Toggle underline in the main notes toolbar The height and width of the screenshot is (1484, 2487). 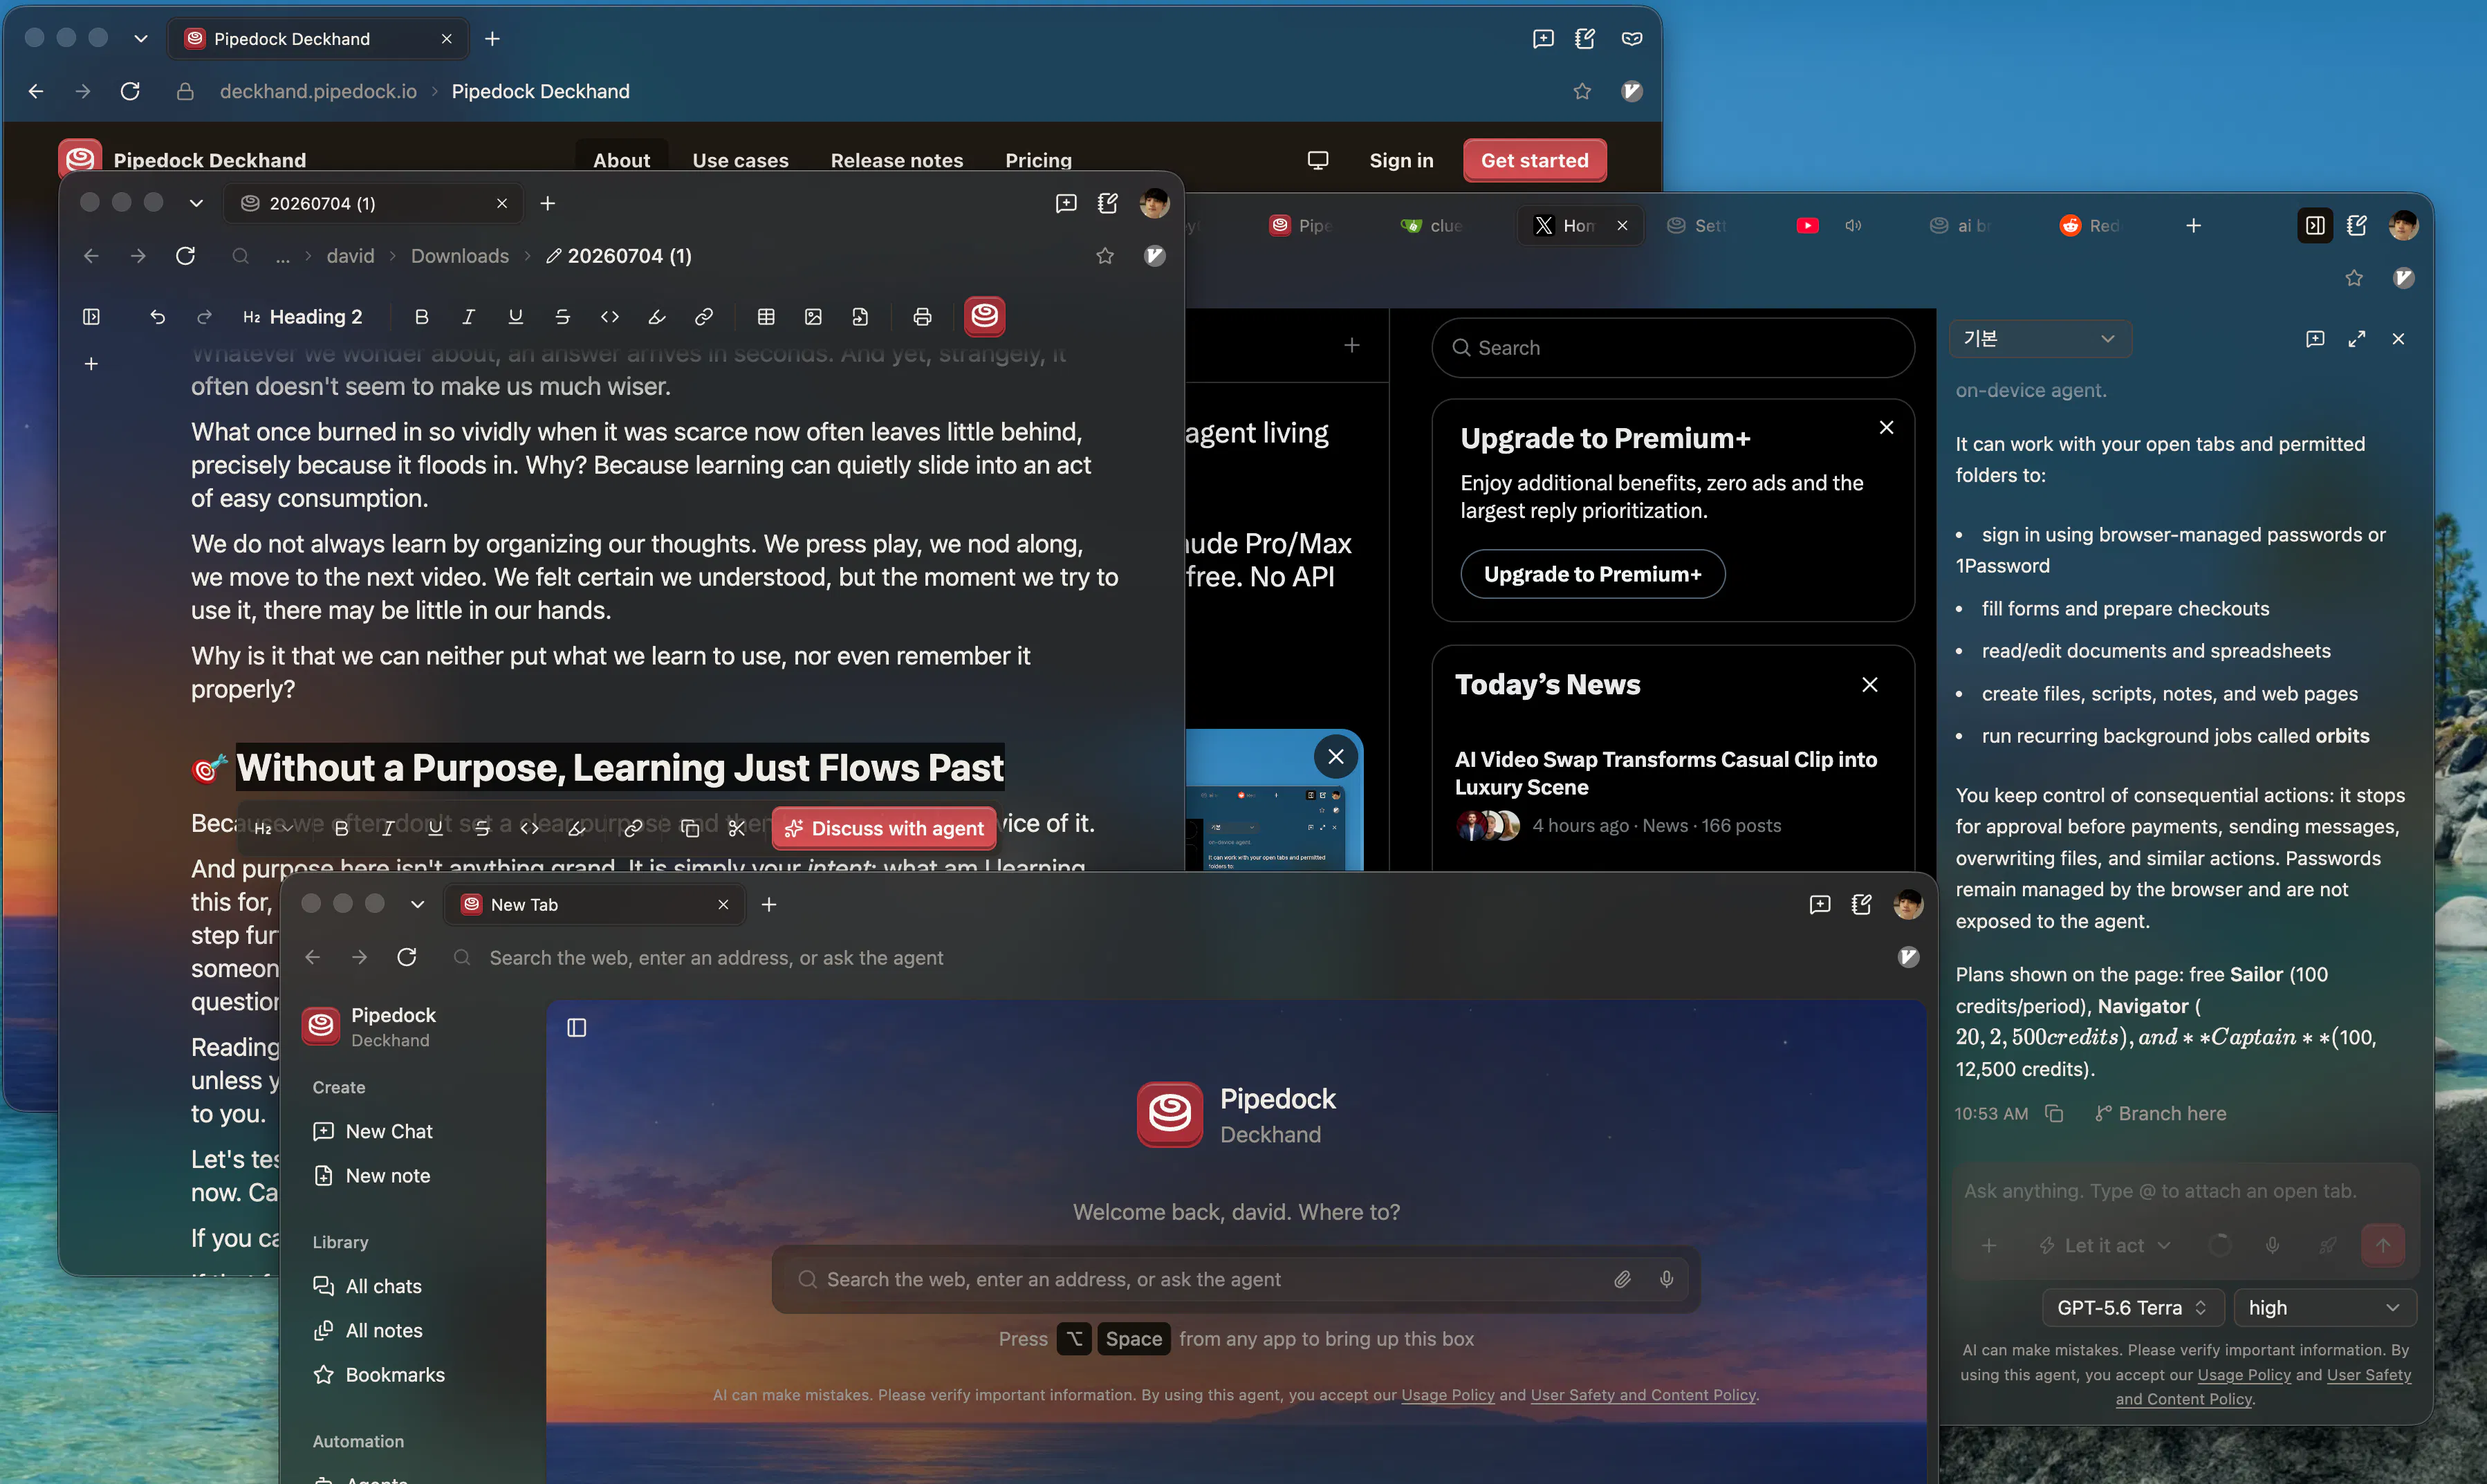pyautogui.click(x=515, y=317)
